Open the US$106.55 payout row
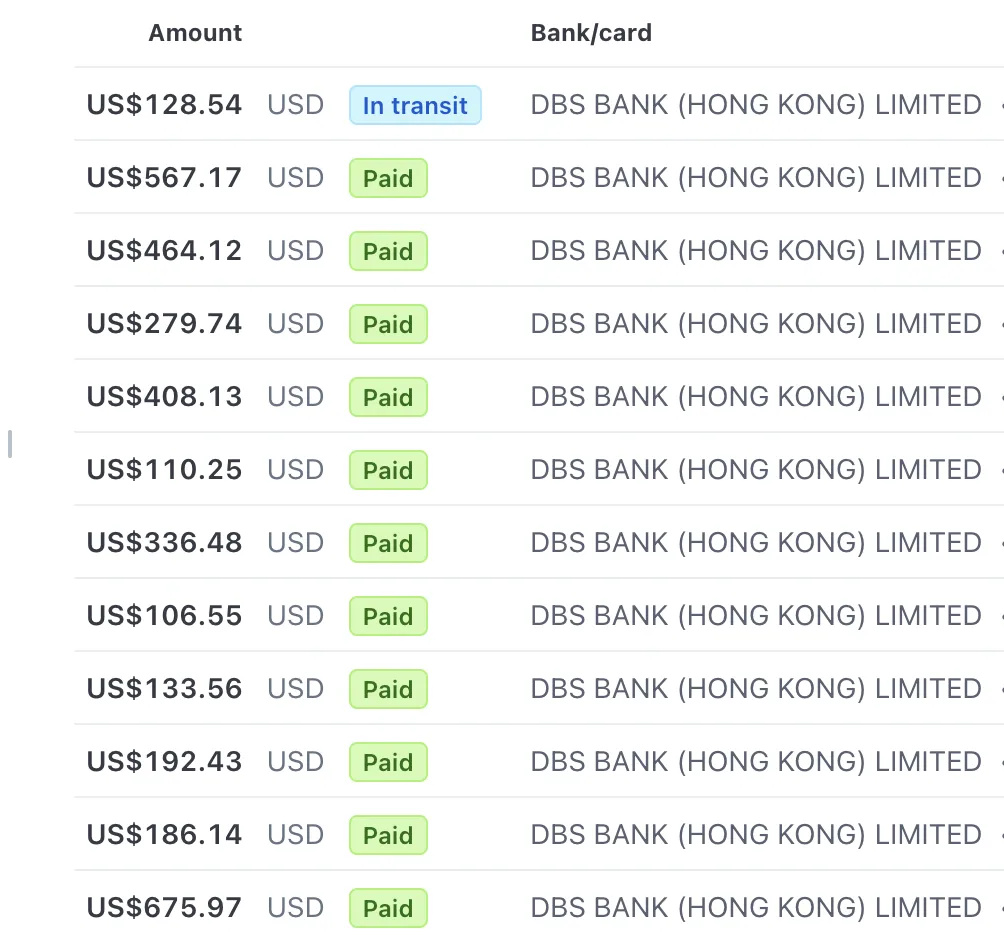1004x939 pixels. (538, 616)
